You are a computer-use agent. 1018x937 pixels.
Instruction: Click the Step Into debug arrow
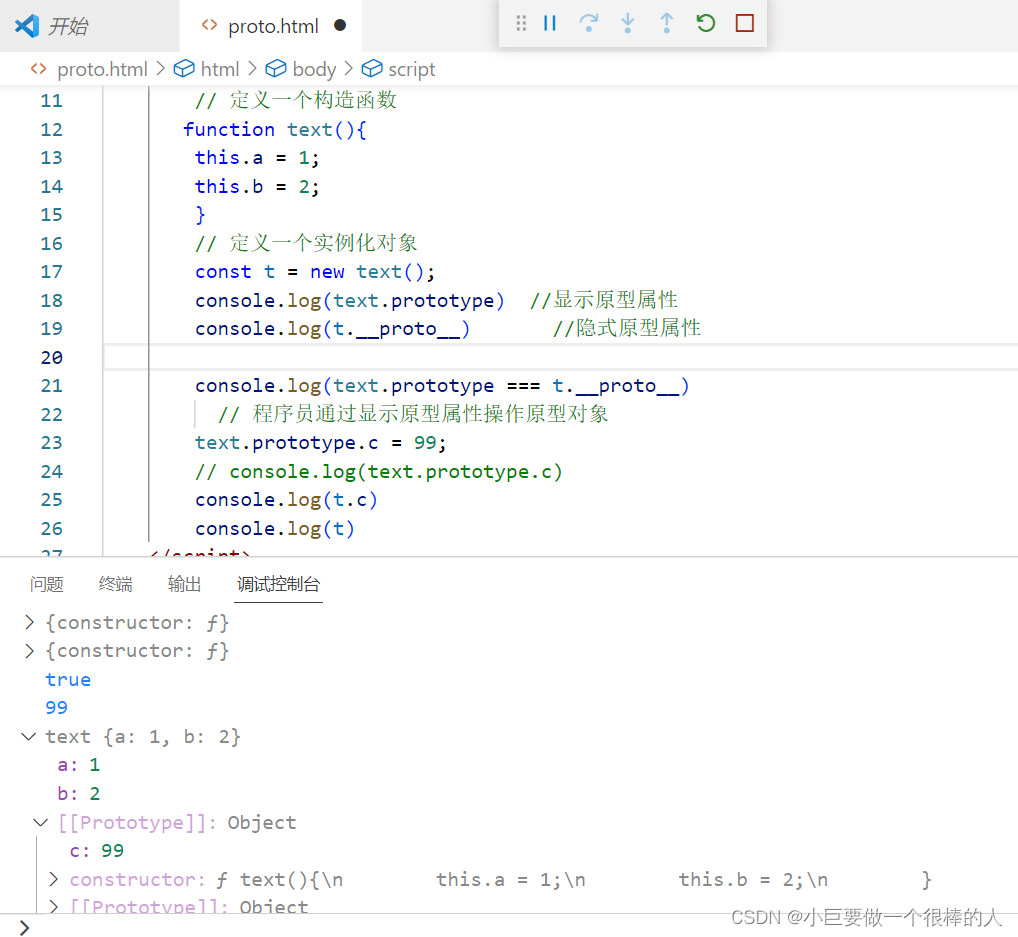coord(627,23)
